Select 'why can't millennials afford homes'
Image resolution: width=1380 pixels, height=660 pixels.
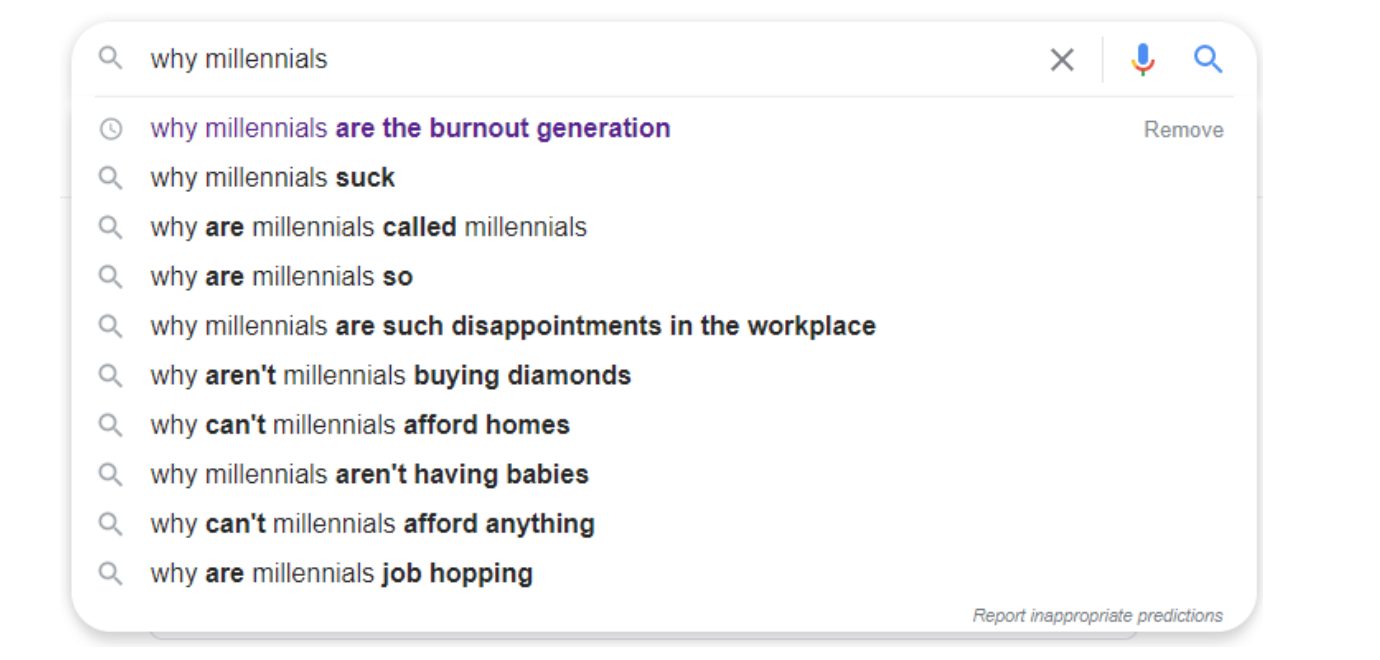(360, 425)
